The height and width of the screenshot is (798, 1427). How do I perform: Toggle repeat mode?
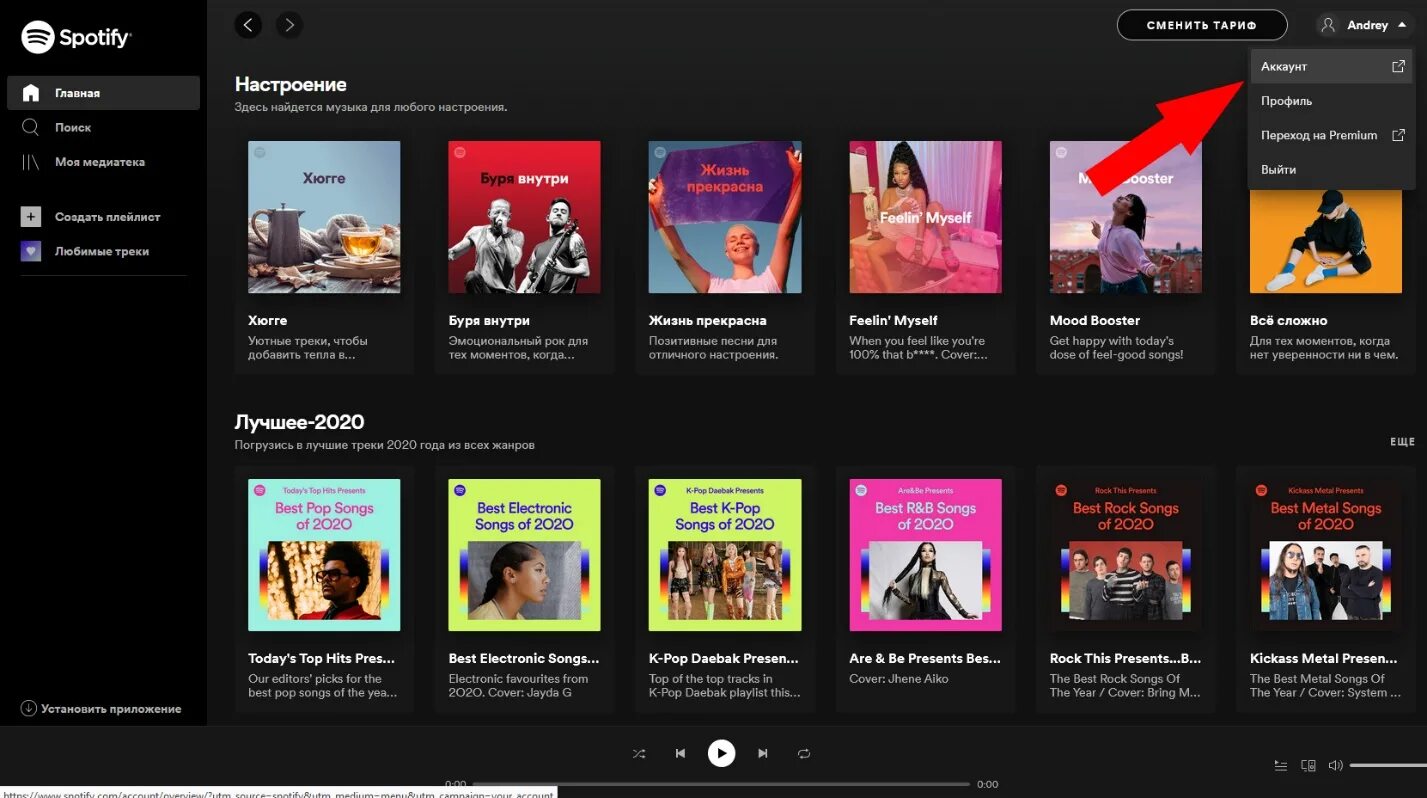803,753
